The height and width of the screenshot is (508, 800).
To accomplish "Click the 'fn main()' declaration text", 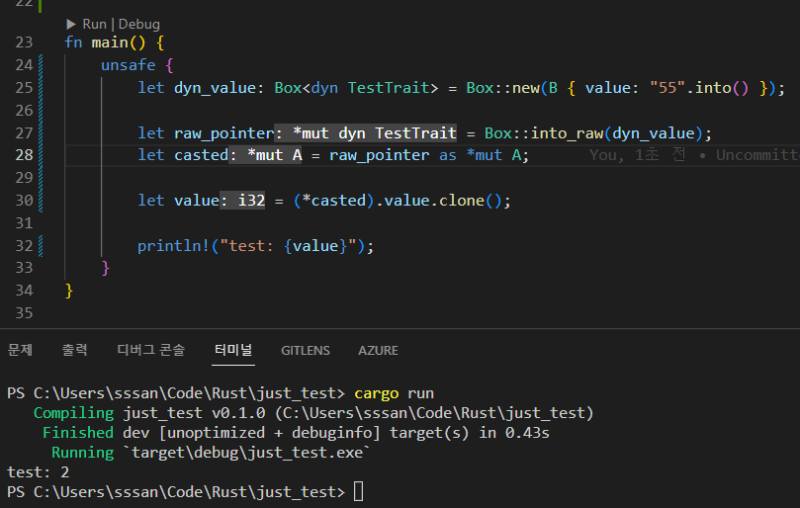I will pyautogui.click(x=105, y=42).
